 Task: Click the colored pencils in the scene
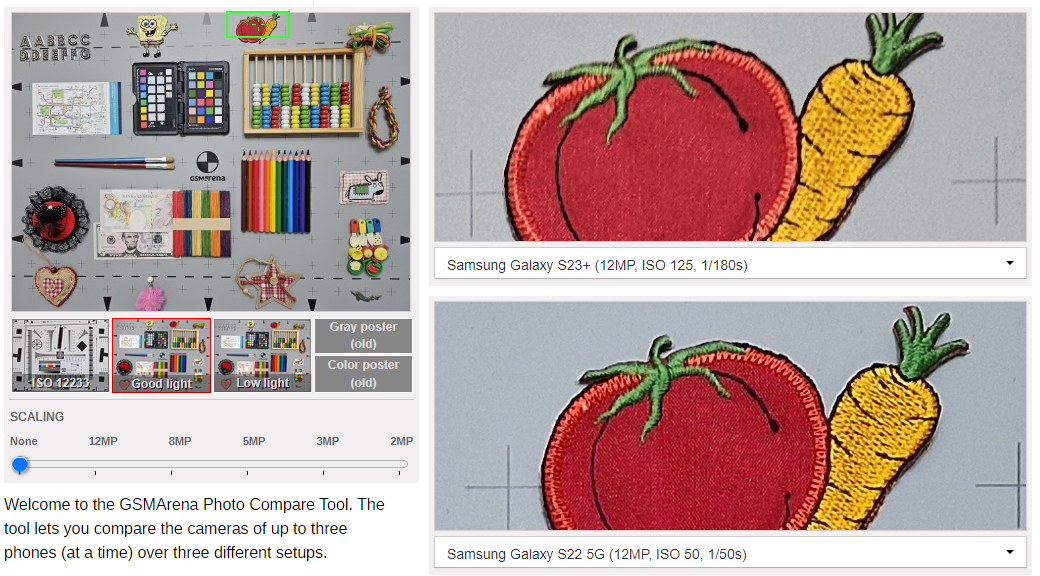coord(276,191)
